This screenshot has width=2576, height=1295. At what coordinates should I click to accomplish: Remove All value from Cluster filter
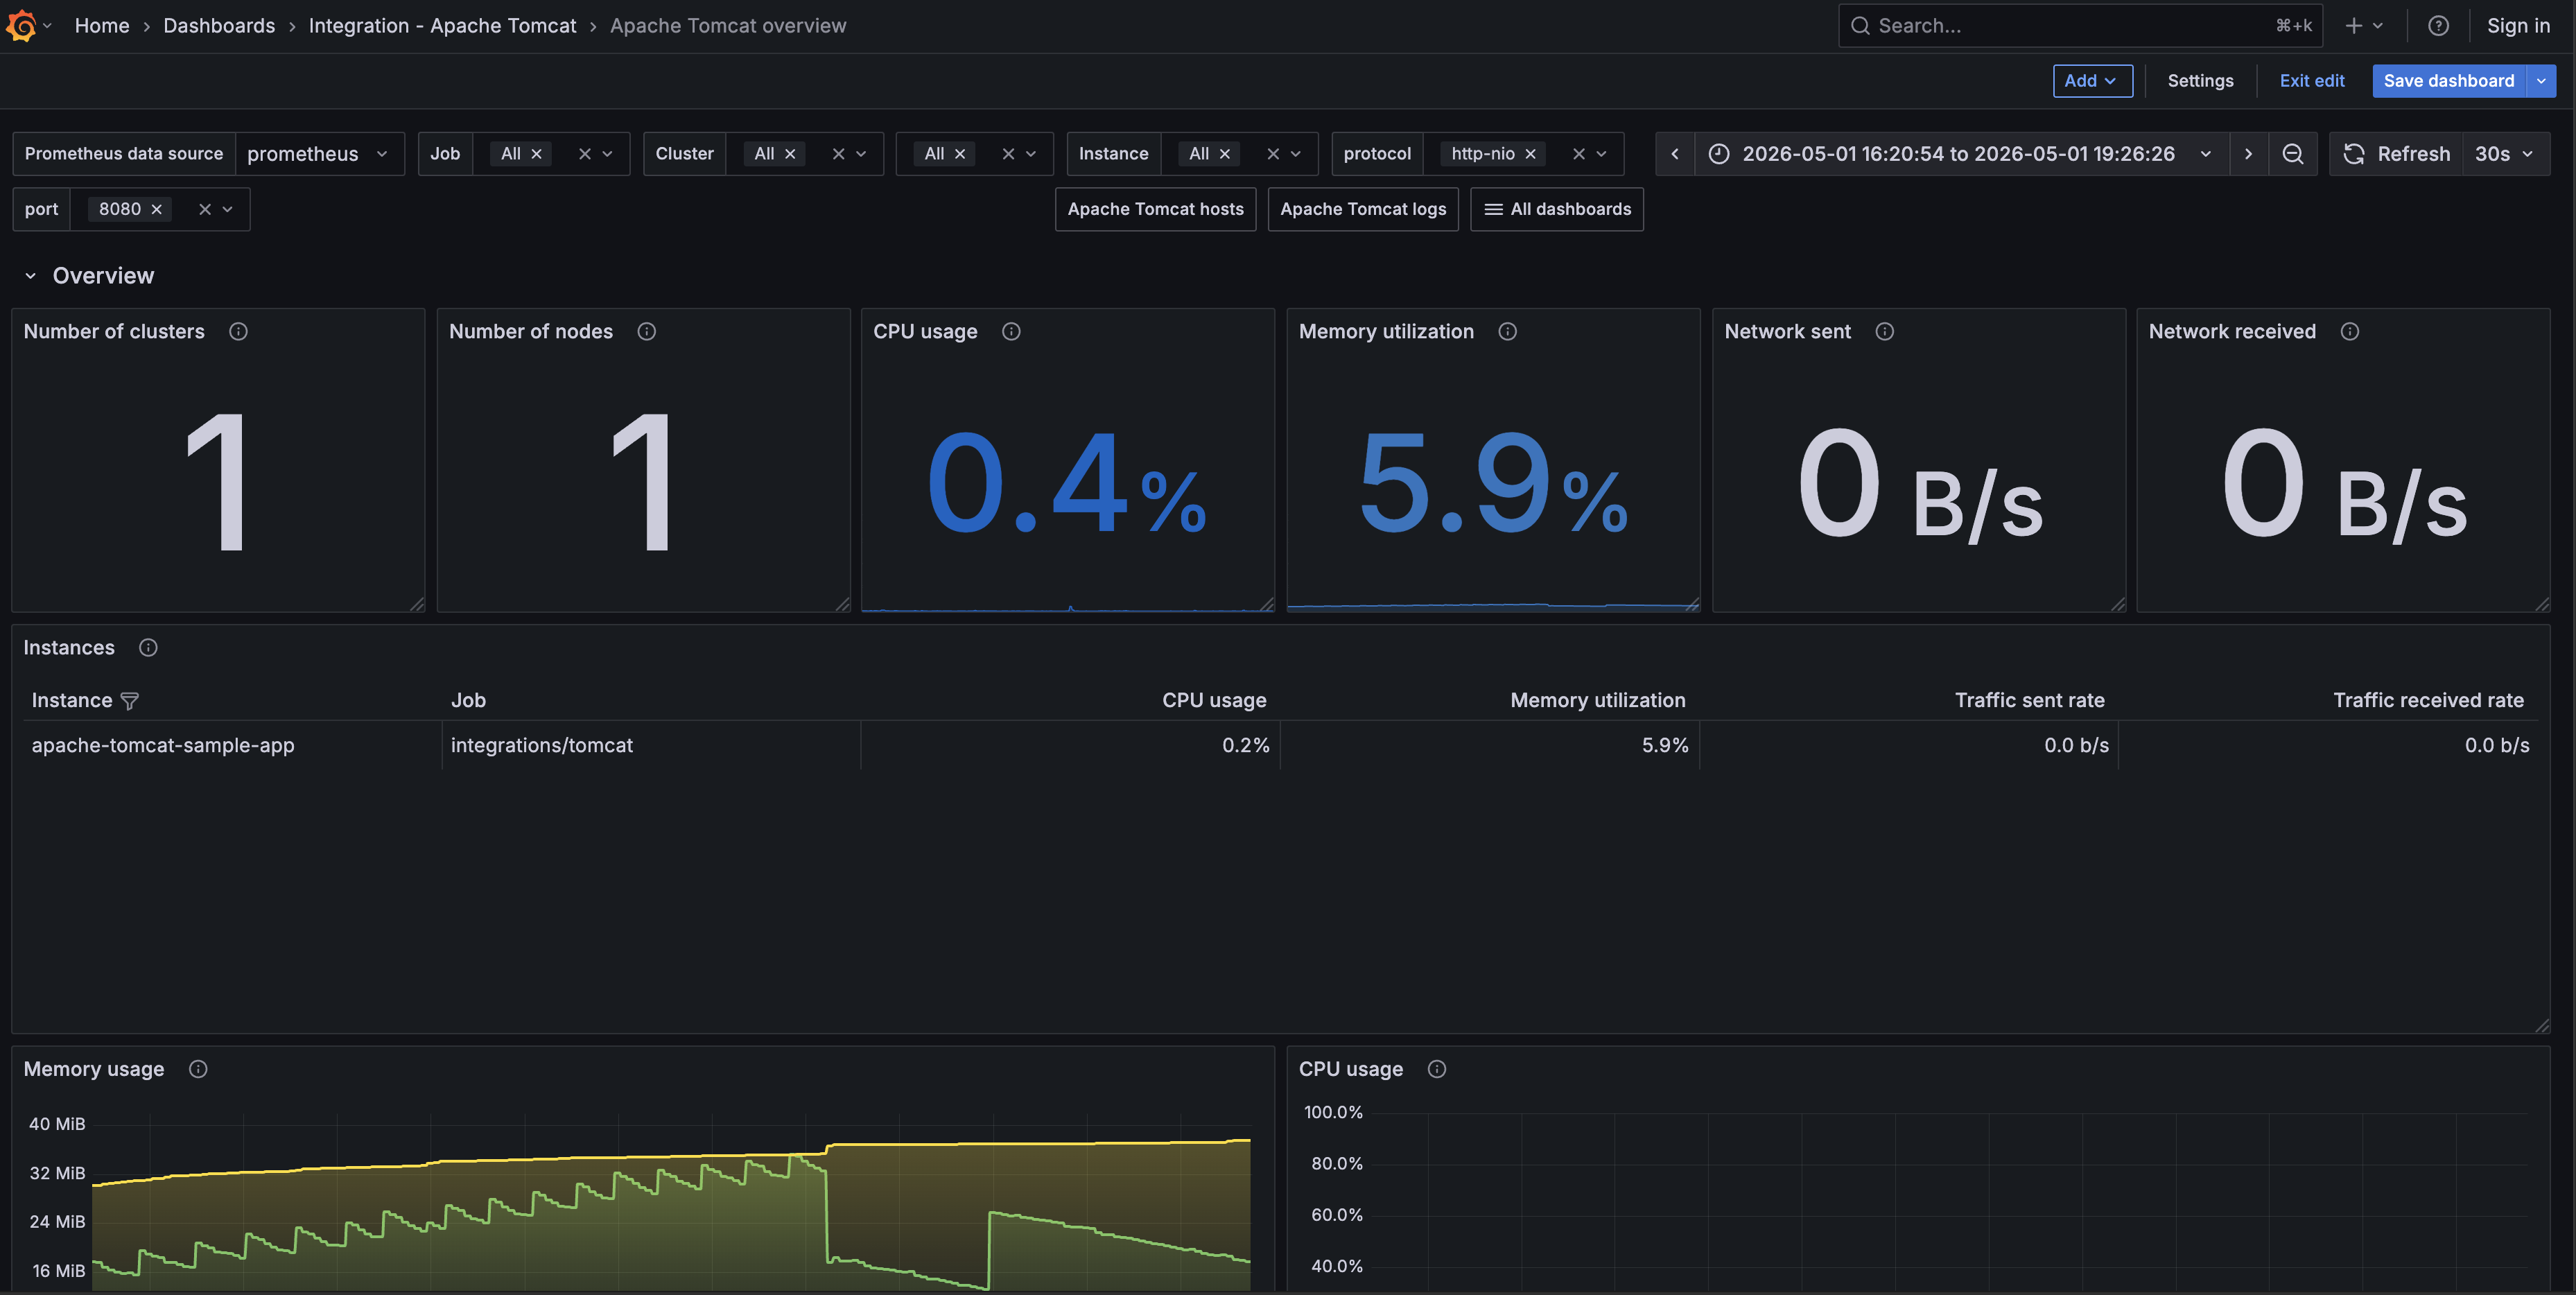pyautogui.click(x=790, y=154)
